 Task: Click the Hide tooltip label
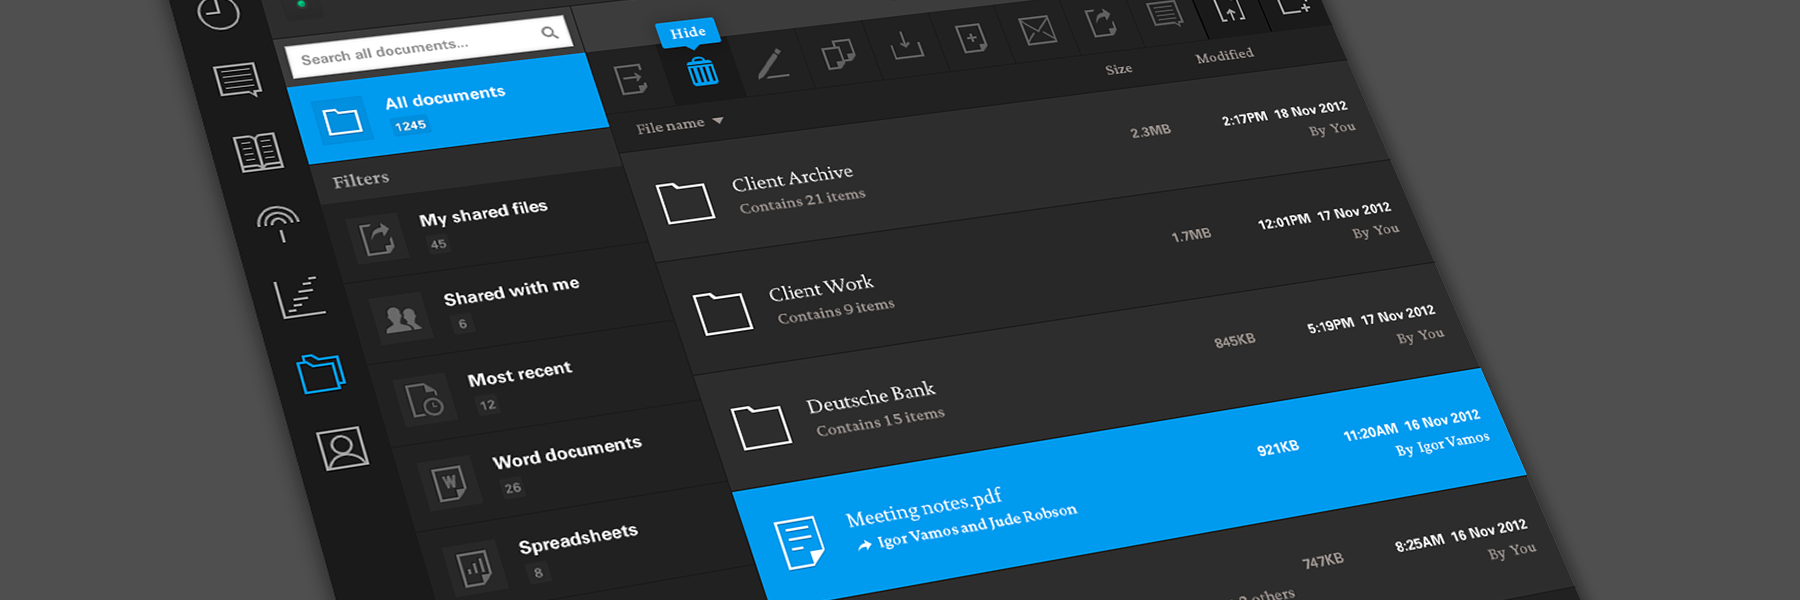tap(688, 32)
